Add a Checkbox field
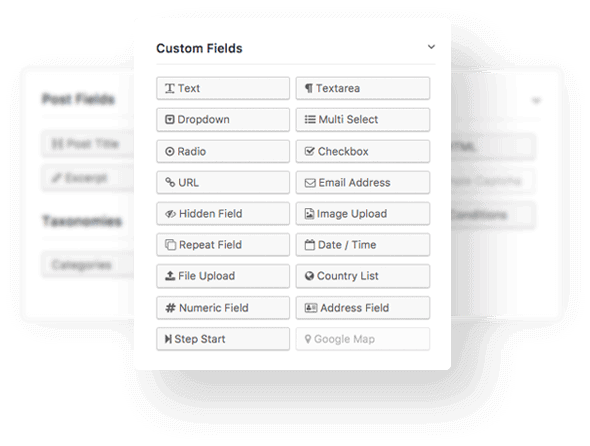Image resolution: width=590 pixels, height=446 pixels. tap(363, 151)
